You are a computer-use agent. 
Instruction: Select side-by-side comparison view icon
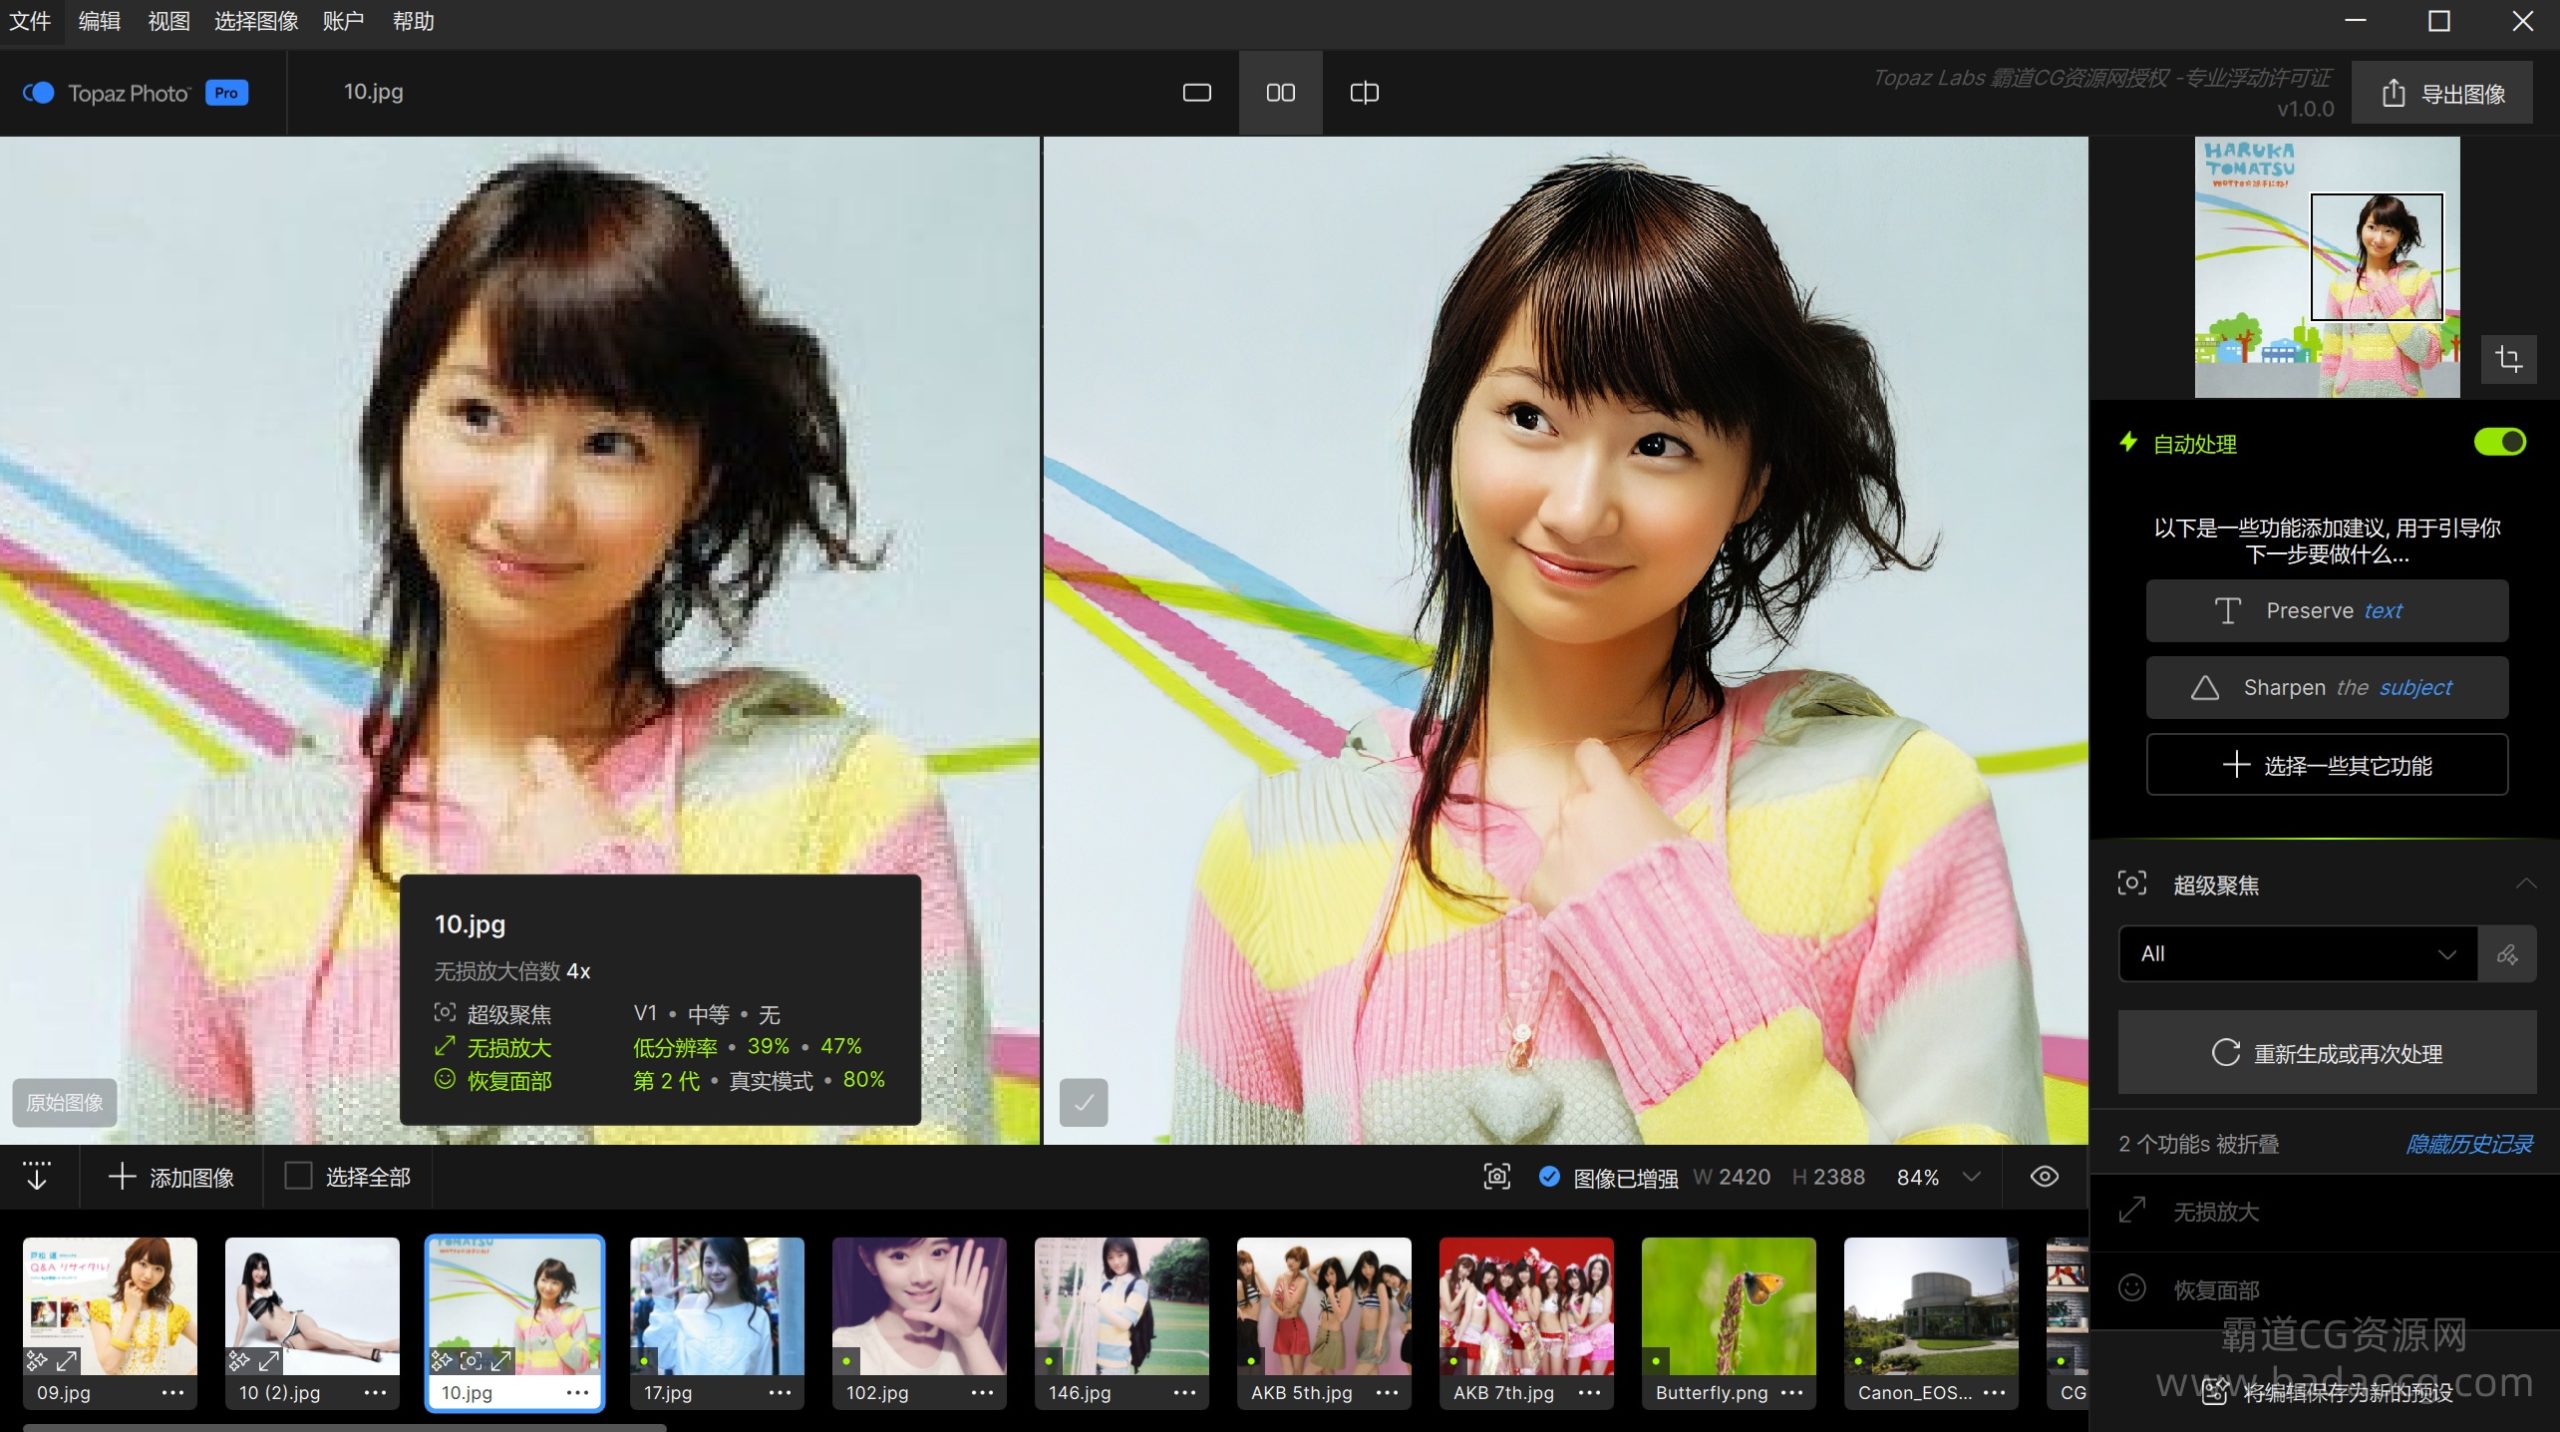pos(1280,93)
